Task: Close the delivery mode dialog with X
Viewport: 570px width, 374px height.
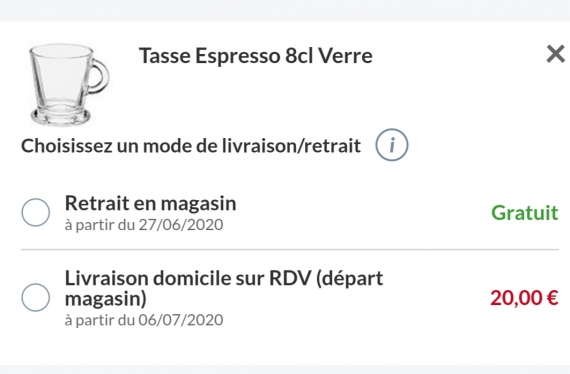Action: tap(555, 54)
